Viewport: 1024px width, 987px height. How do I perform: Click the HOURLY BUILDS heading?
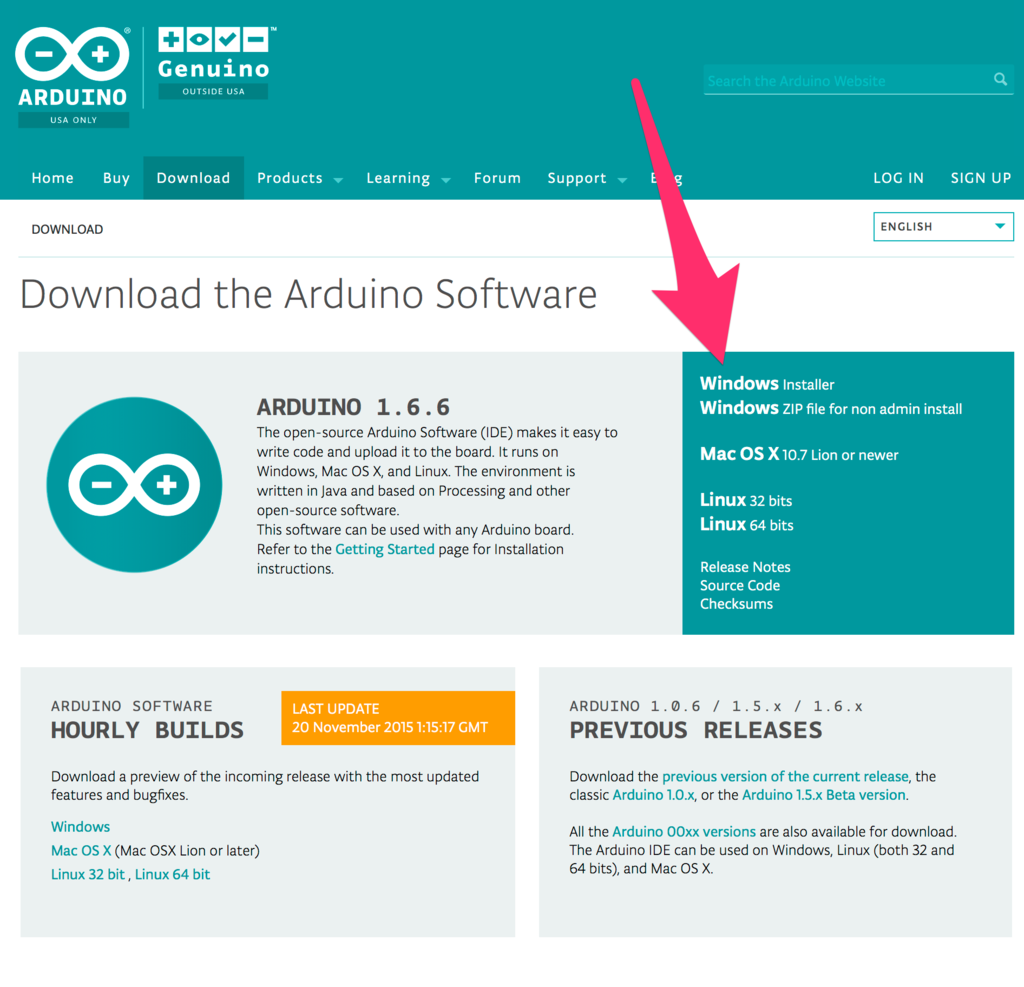click(x=147, y=730)
